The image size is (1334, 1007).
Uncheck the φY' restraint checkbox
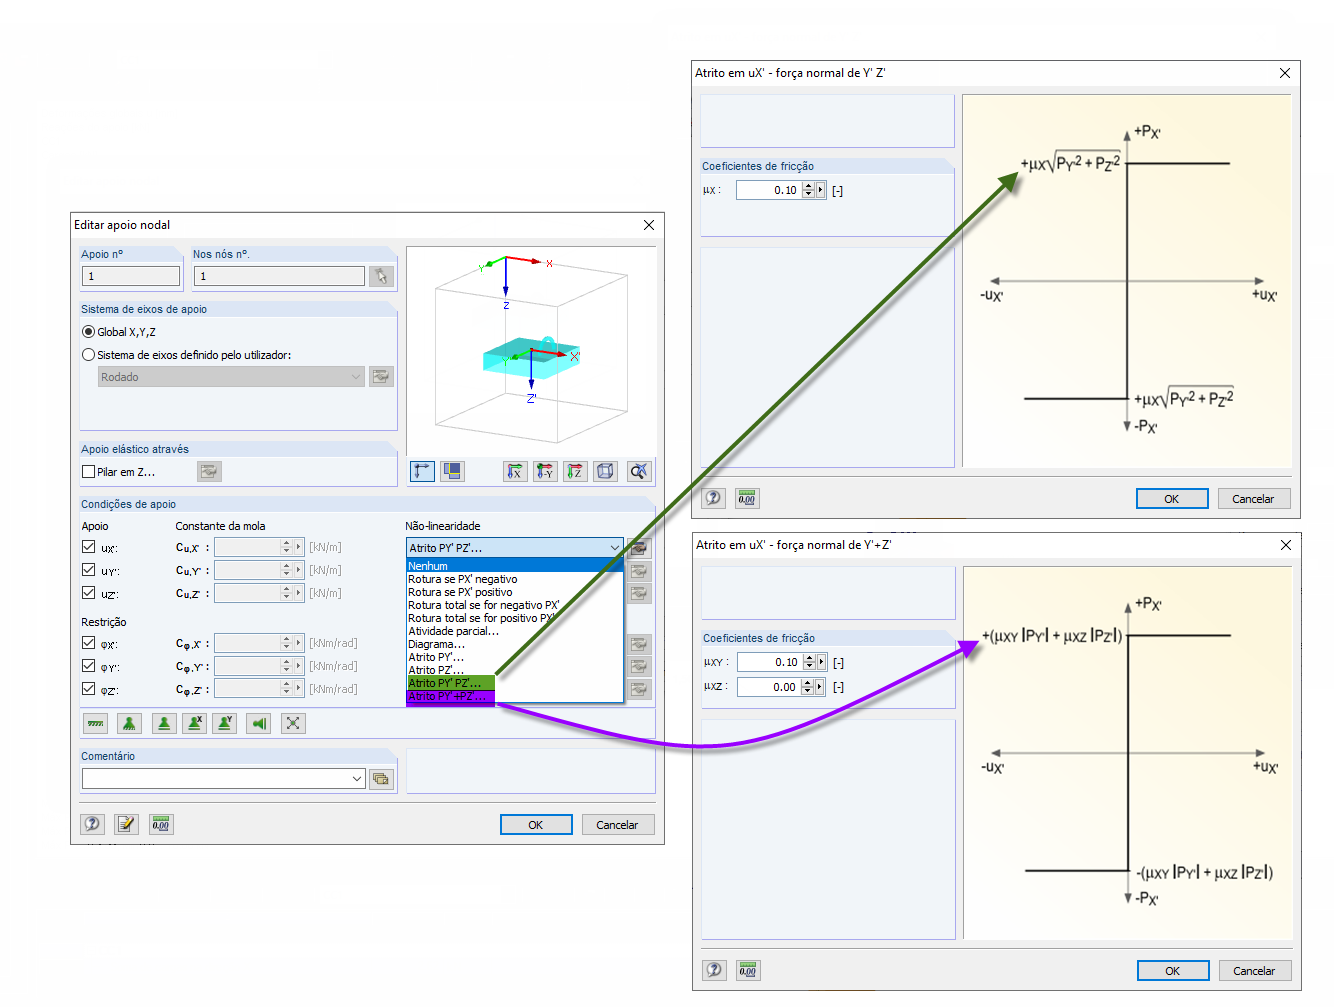tap(89, 666)
